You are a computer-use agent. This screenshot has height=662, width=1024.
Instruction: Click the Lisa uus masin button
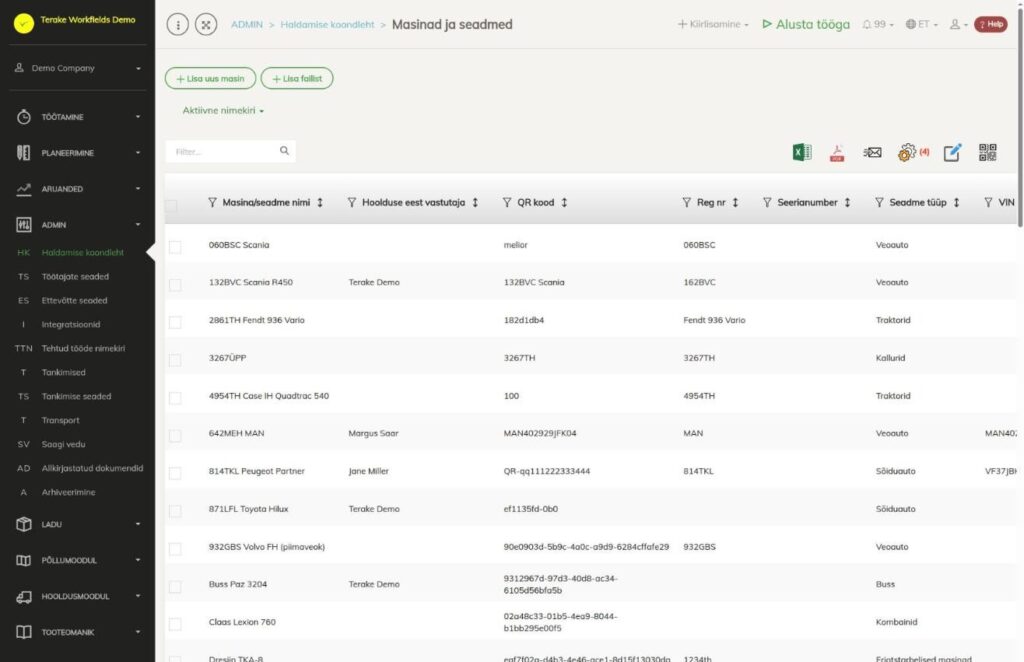point(210,78)
